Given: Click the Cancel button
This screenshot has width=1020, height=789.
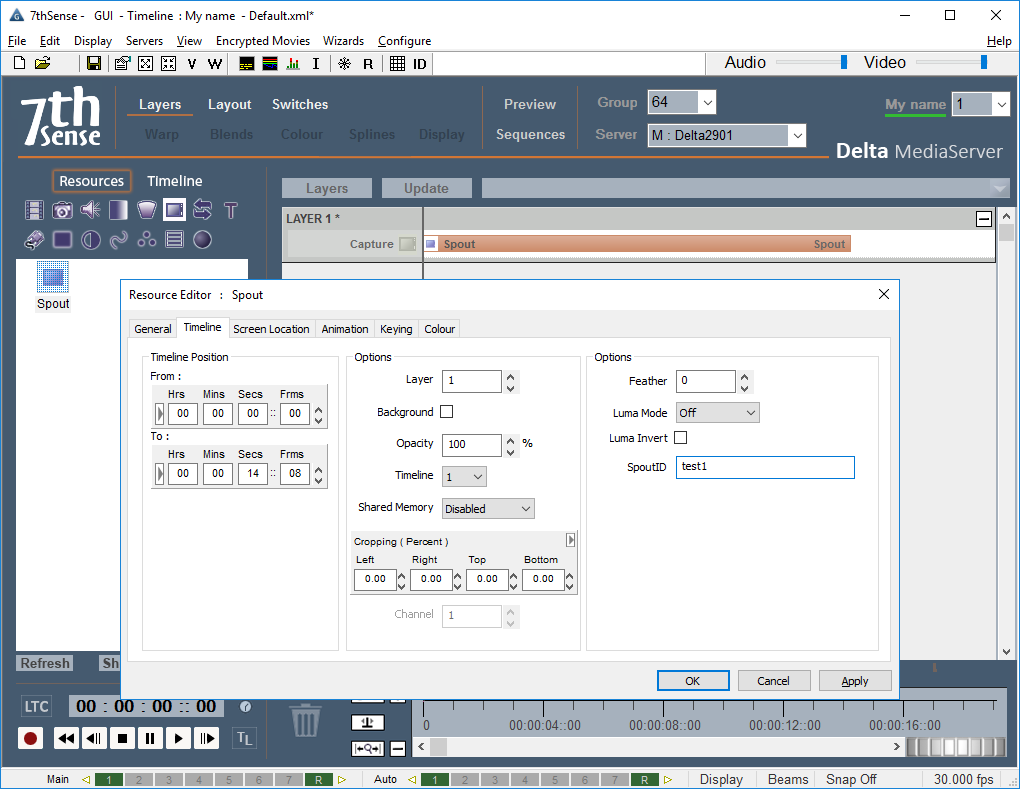Looking at the screenshot, I should point(773,681).
